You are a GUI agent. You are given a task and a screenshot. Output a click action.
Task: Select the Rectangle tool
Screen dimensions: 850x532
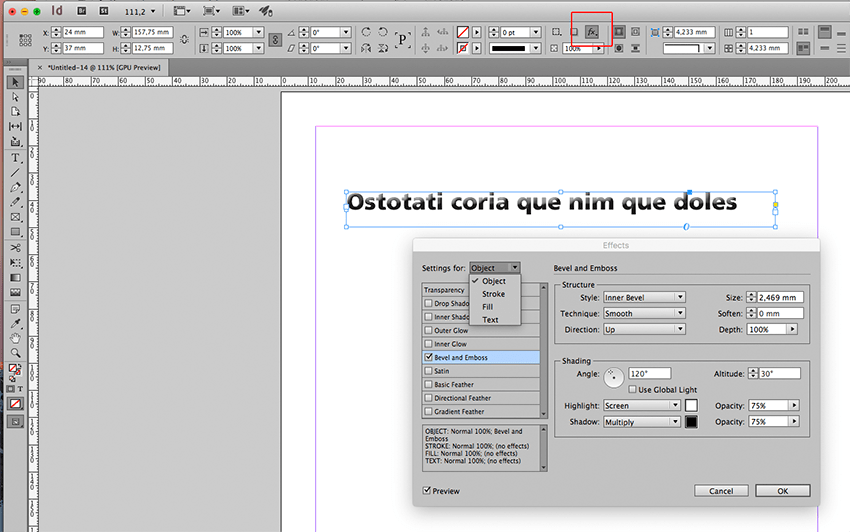pyautogui.click(x=15, y=232)
